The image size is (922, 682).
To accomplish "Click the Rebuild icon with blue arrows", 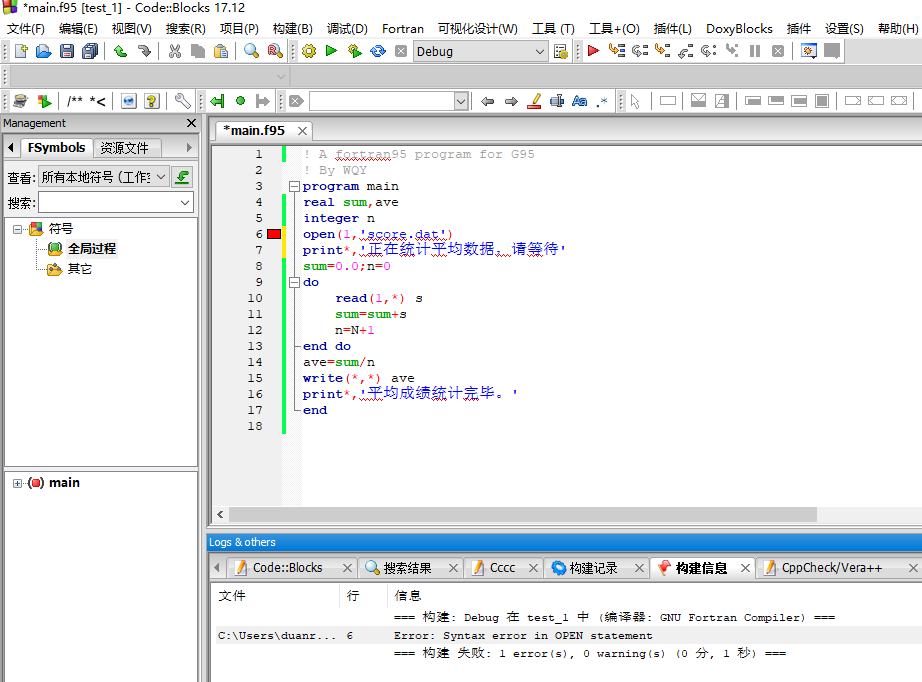I will 378,51.
